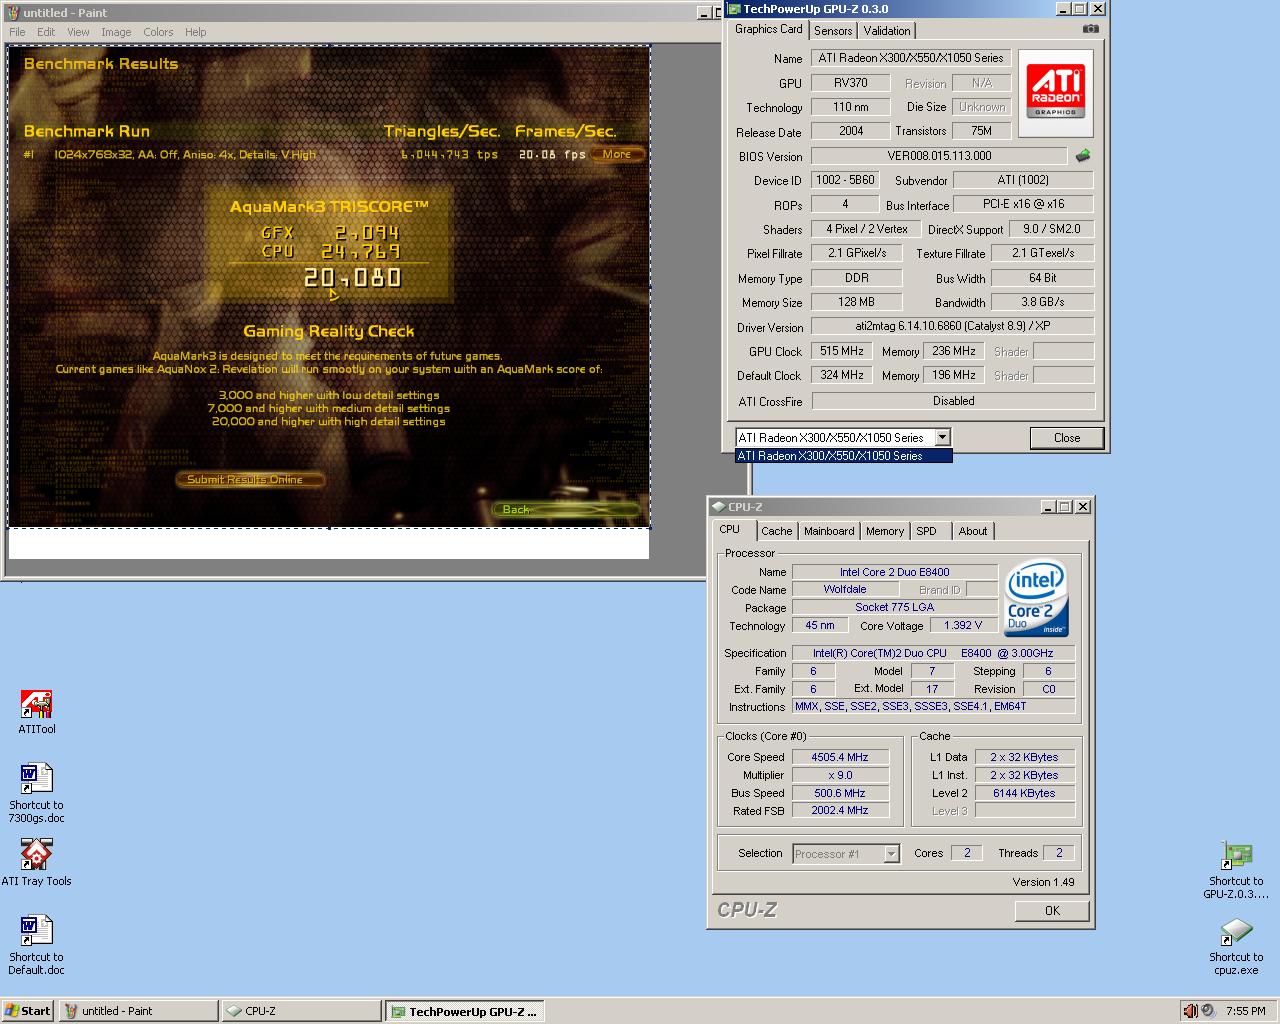Viewport: 1280px width, 1024px height.
Task: Open the Paint File menu
Action: click(17, 32)
